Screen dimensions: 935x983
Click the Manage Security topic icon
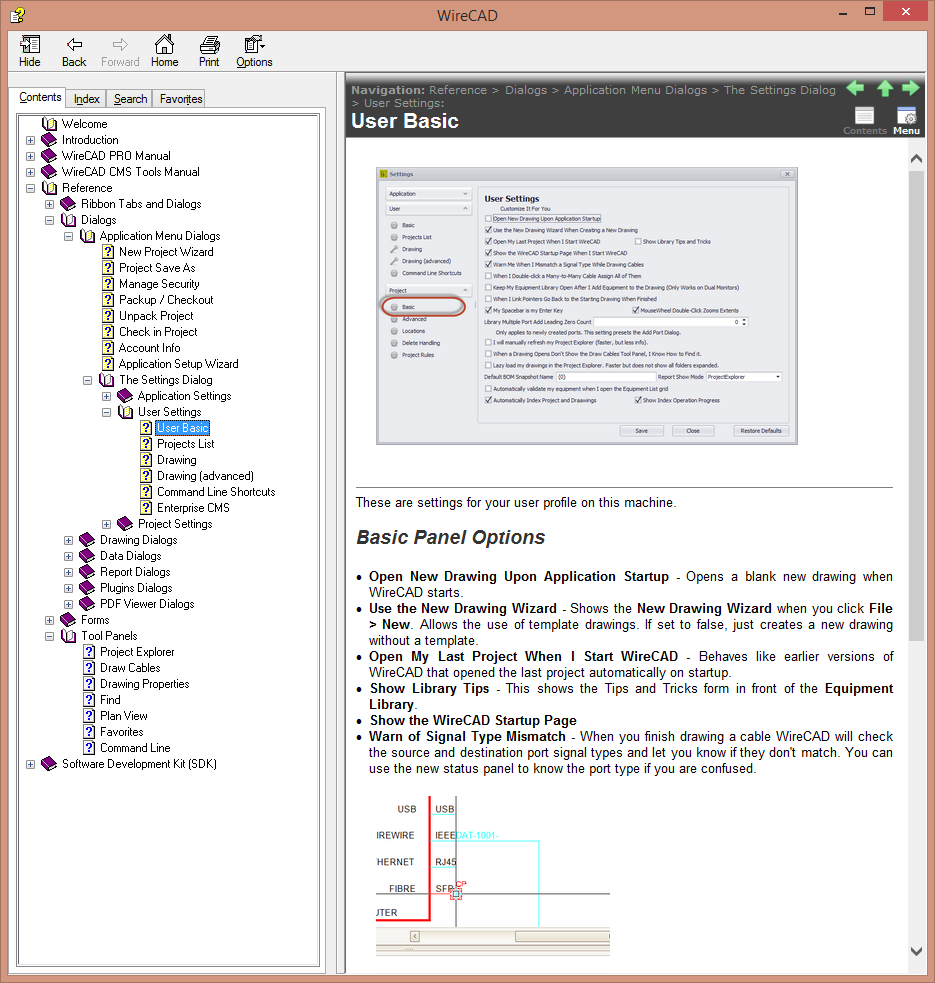pos(108,284)
